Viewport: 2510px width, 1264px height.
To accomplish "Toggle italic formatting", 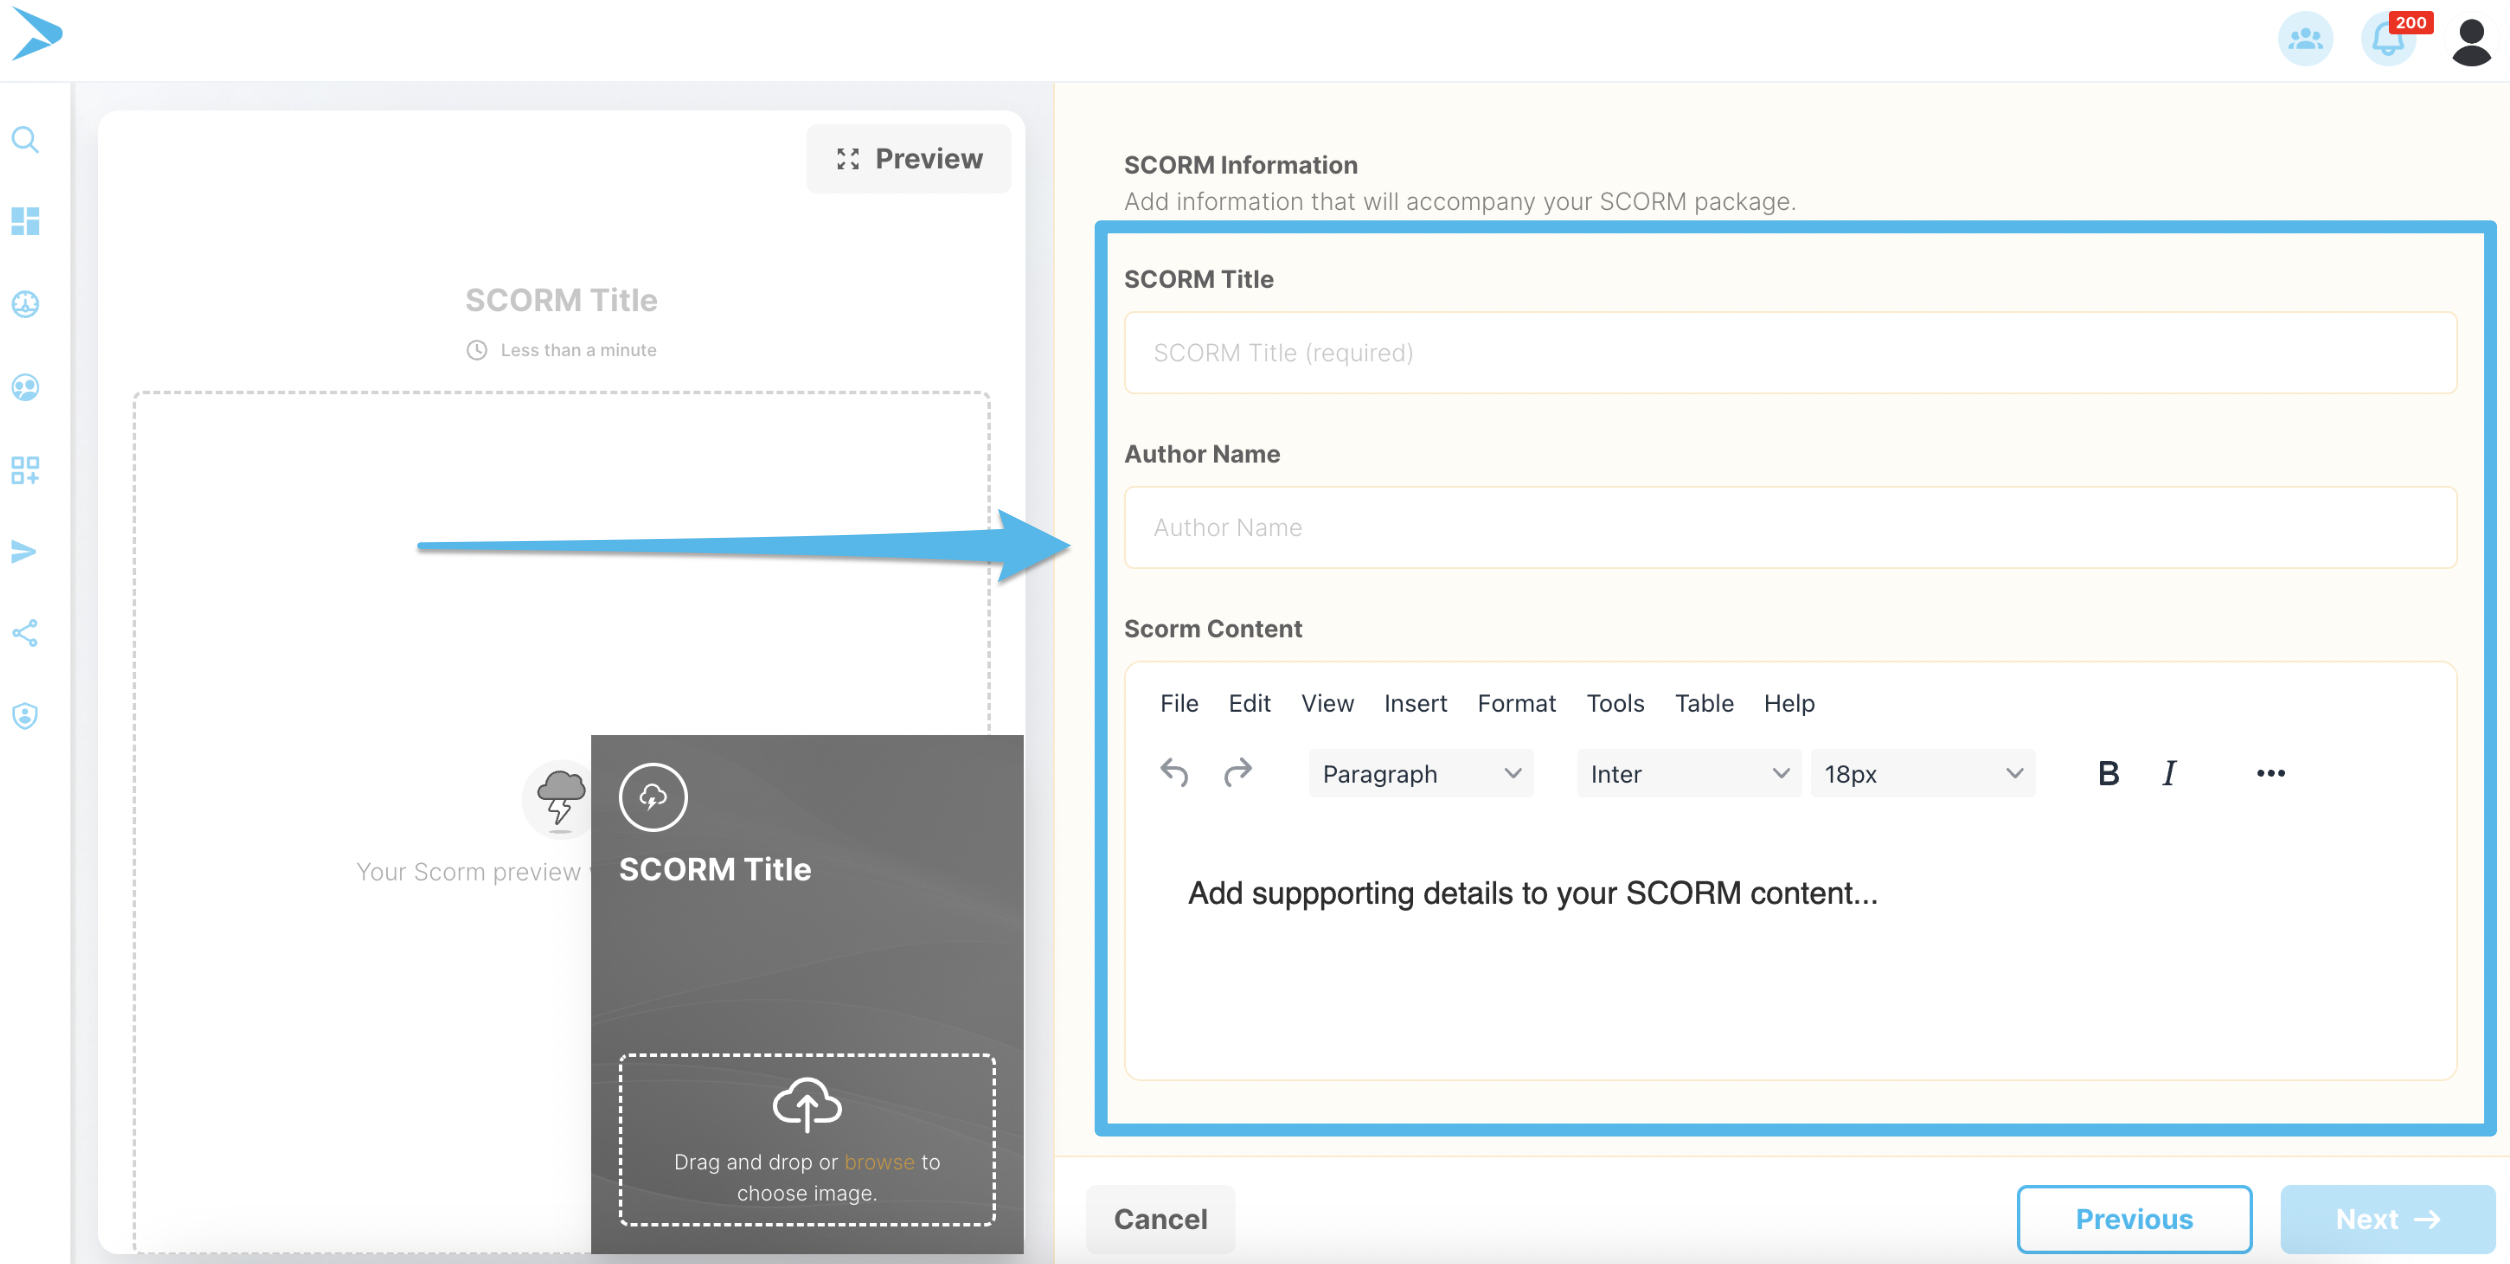I will pyautogui.click(x=2169, y=773).
